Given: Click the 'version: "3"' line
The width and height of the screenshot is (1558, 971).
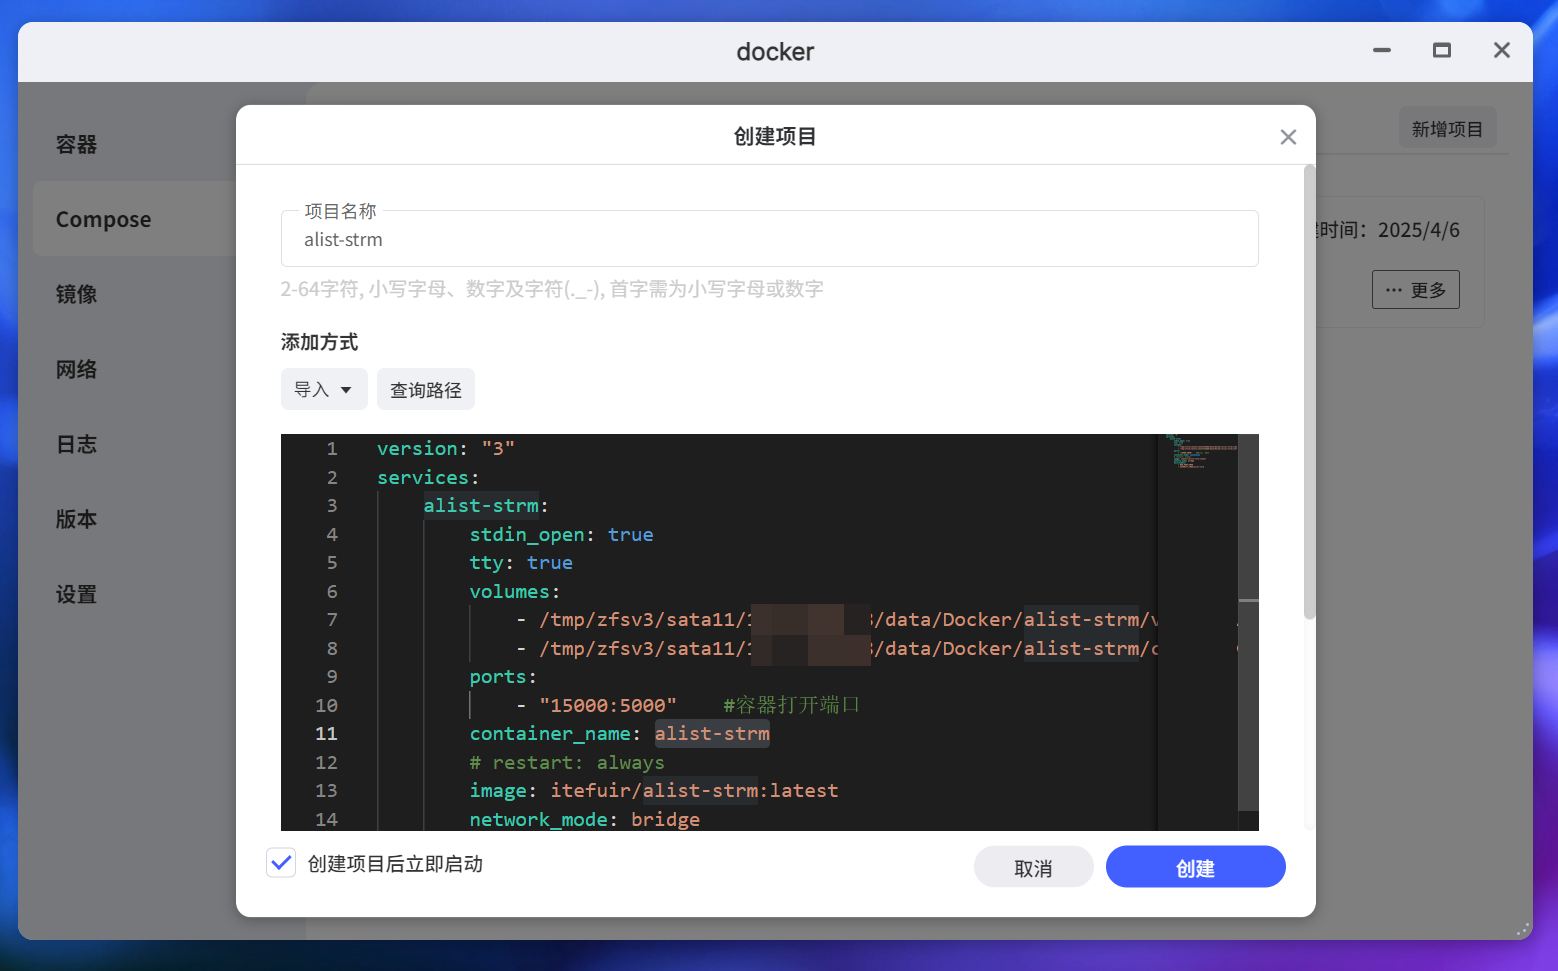Looking at the screenshot, I should 446,448.
